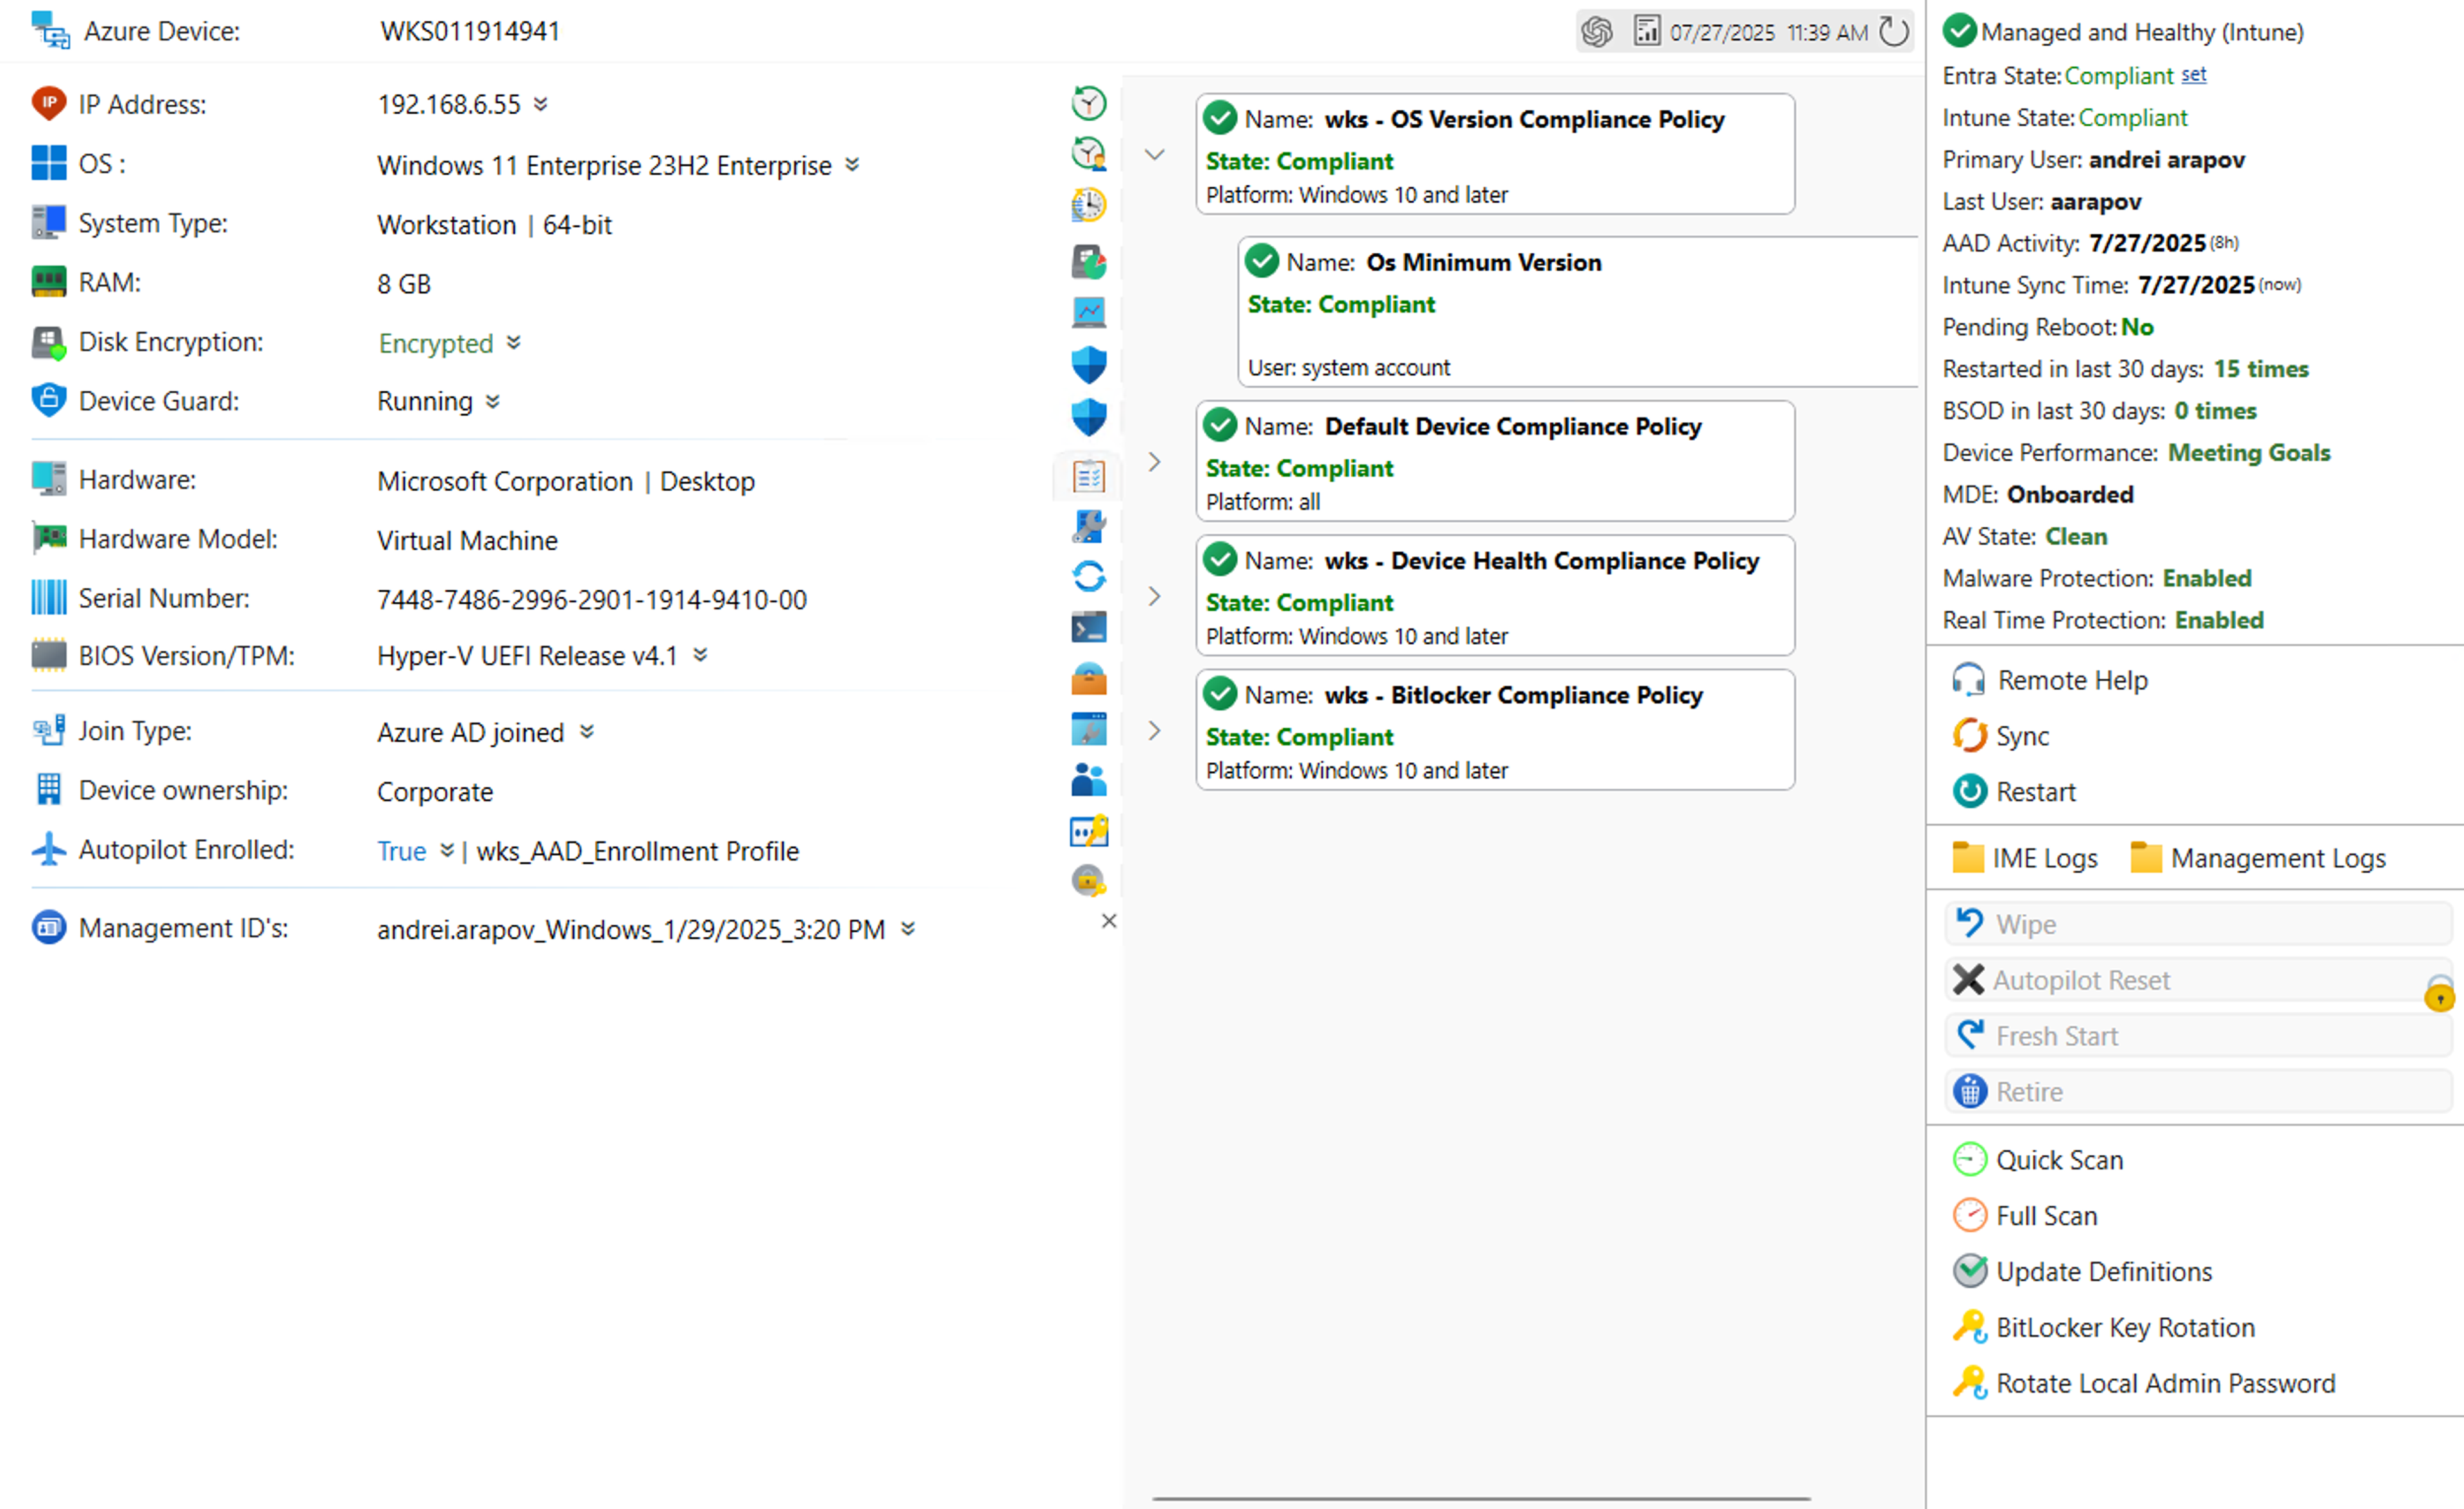The width and height of the screenshot is (2464, 1509).
Task: Expand the Disk Encryption Encrypted chevron
Action: pyautogui.click(x=514, y=343)
